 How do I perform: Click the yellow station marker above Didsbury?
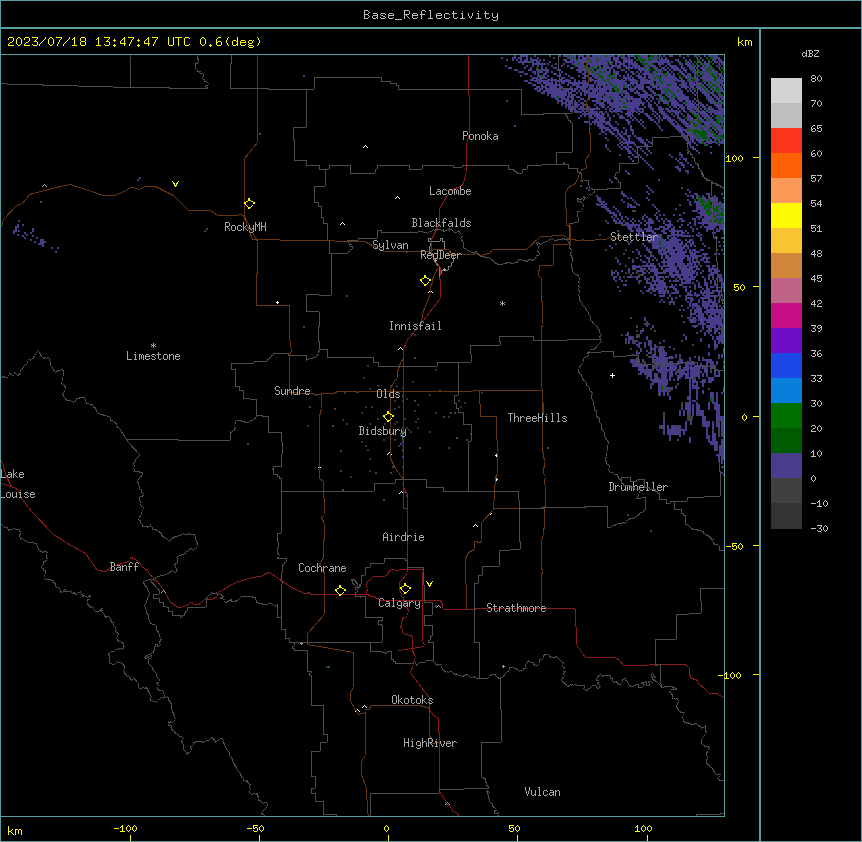coord(389,417)
